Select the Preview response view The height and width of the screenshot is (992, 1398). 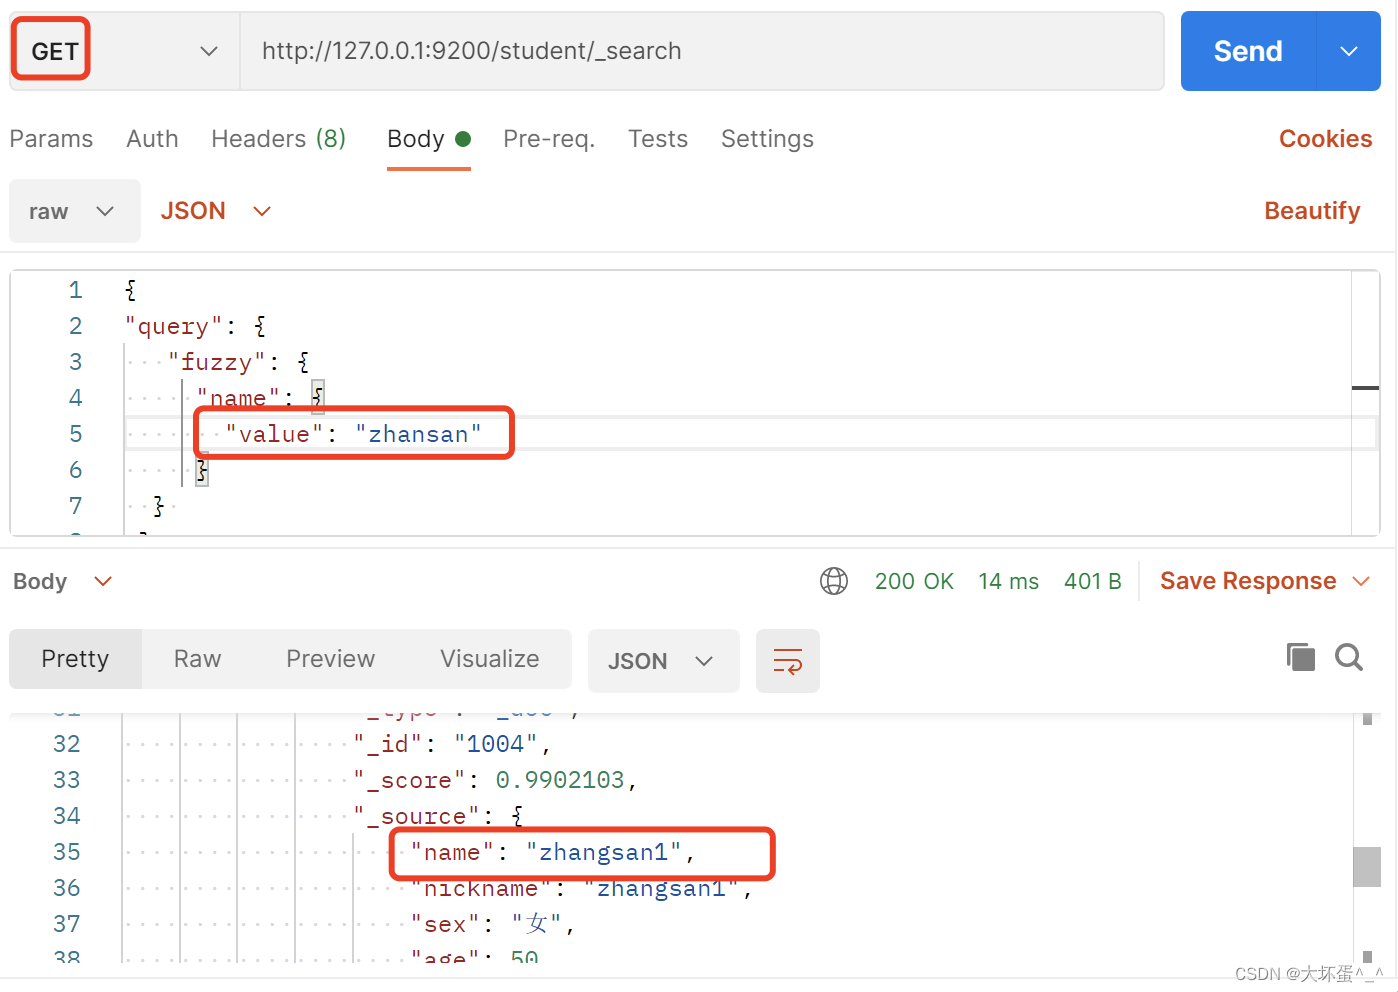click(x=330, y=659)
